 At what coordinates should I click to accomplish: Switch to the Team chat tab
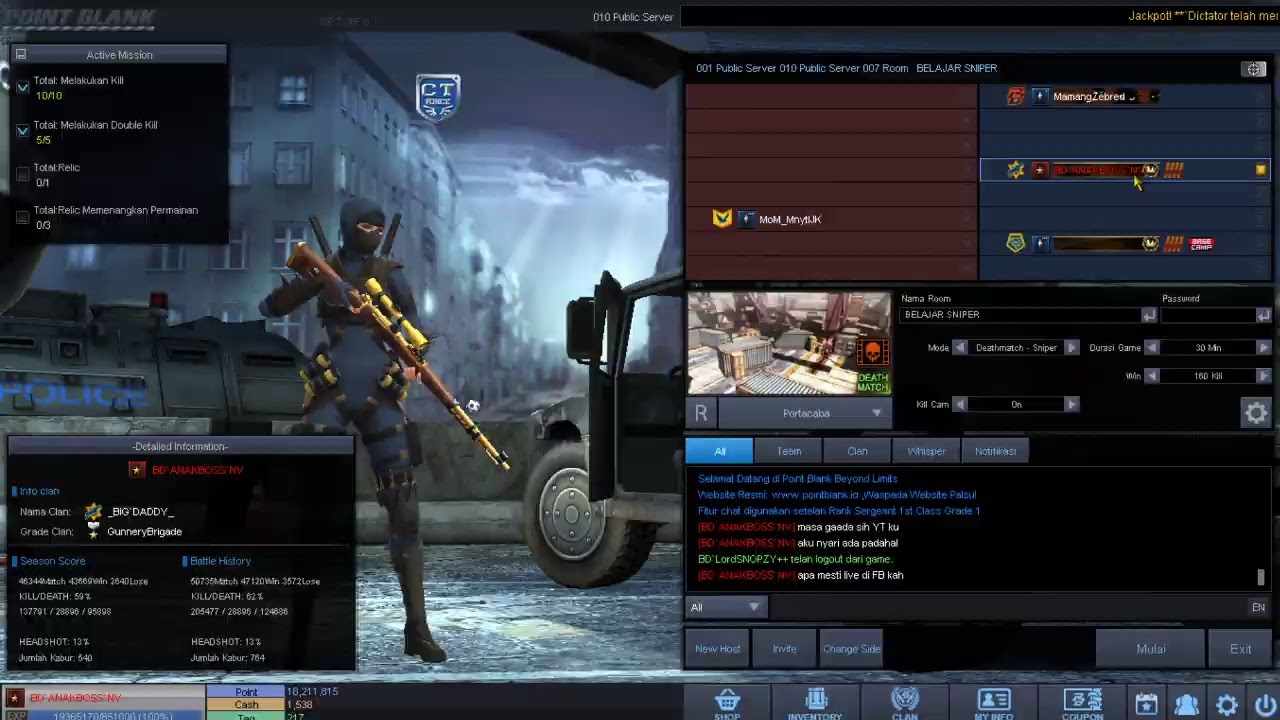click(788, 451)
